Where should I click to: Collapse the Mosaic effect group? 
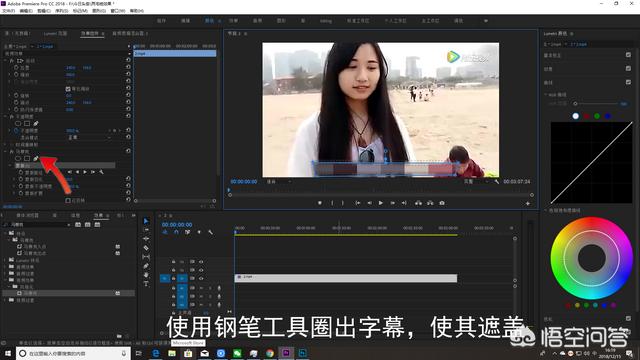[6, 151]
